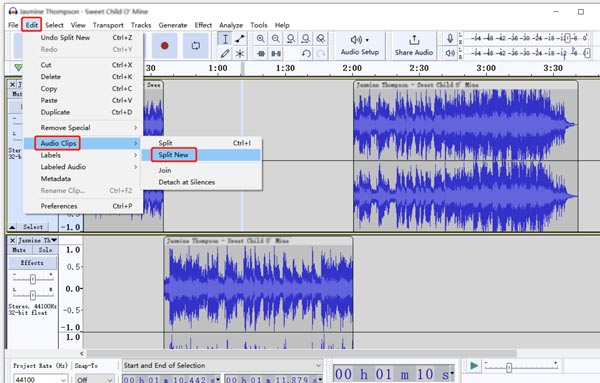
Task: Open the Snap-To Off dropdown
Action: pyautogui.click(x=94, y=379)
